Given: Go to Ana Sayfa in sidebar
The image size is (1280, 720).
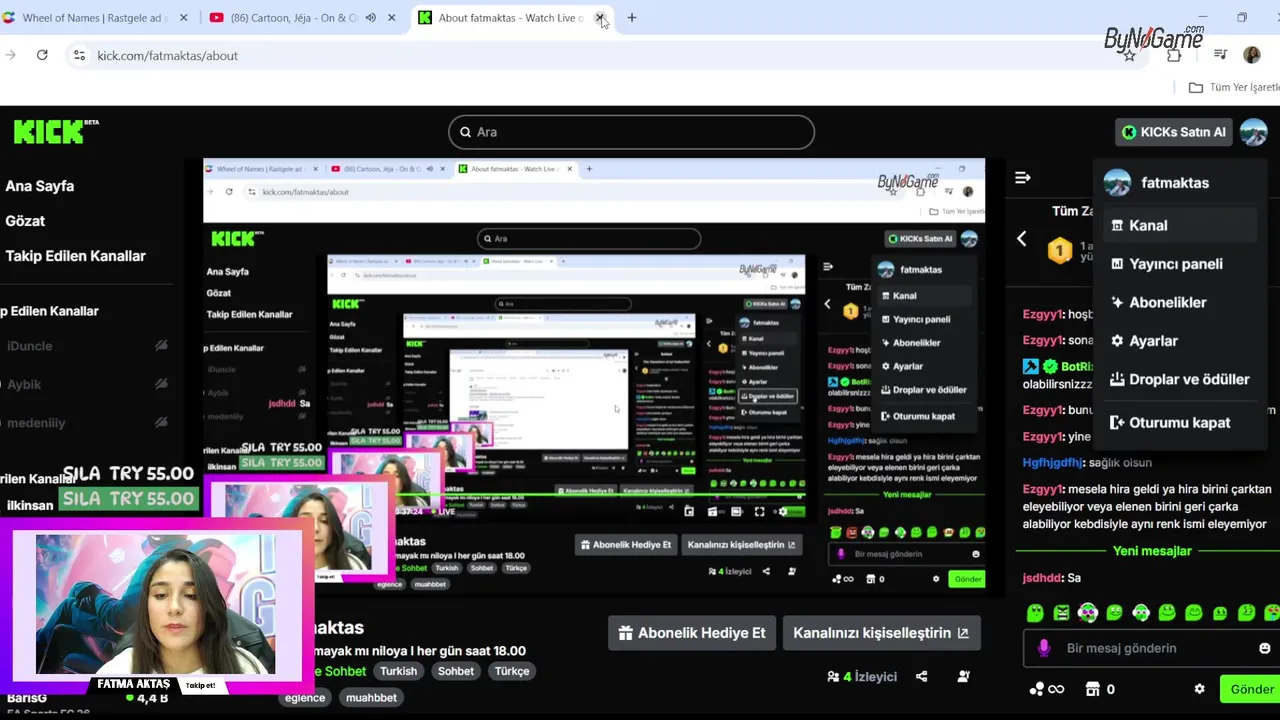Looking at the screenshot, I should click(x=40, y=186).
